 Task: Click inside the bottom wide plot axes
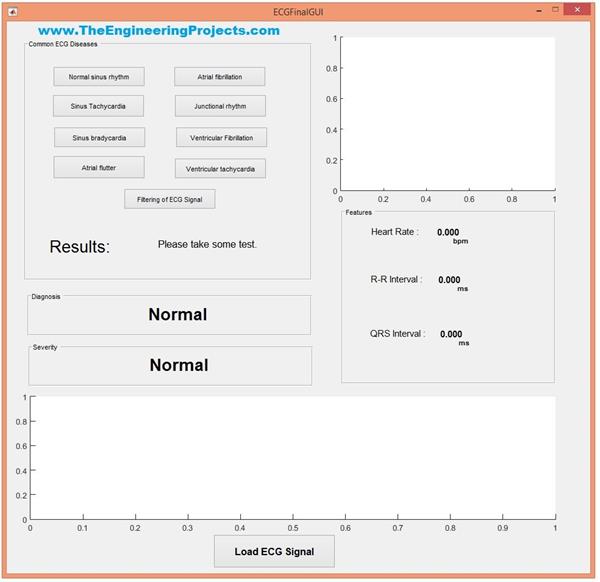[292, 457]
